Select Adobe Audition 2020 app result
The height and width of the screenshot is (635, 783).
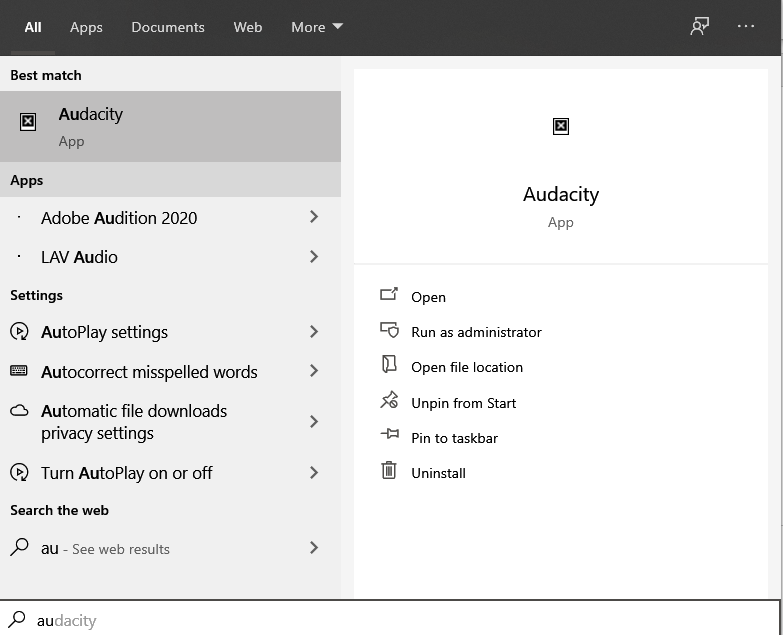tap(170, 218)
